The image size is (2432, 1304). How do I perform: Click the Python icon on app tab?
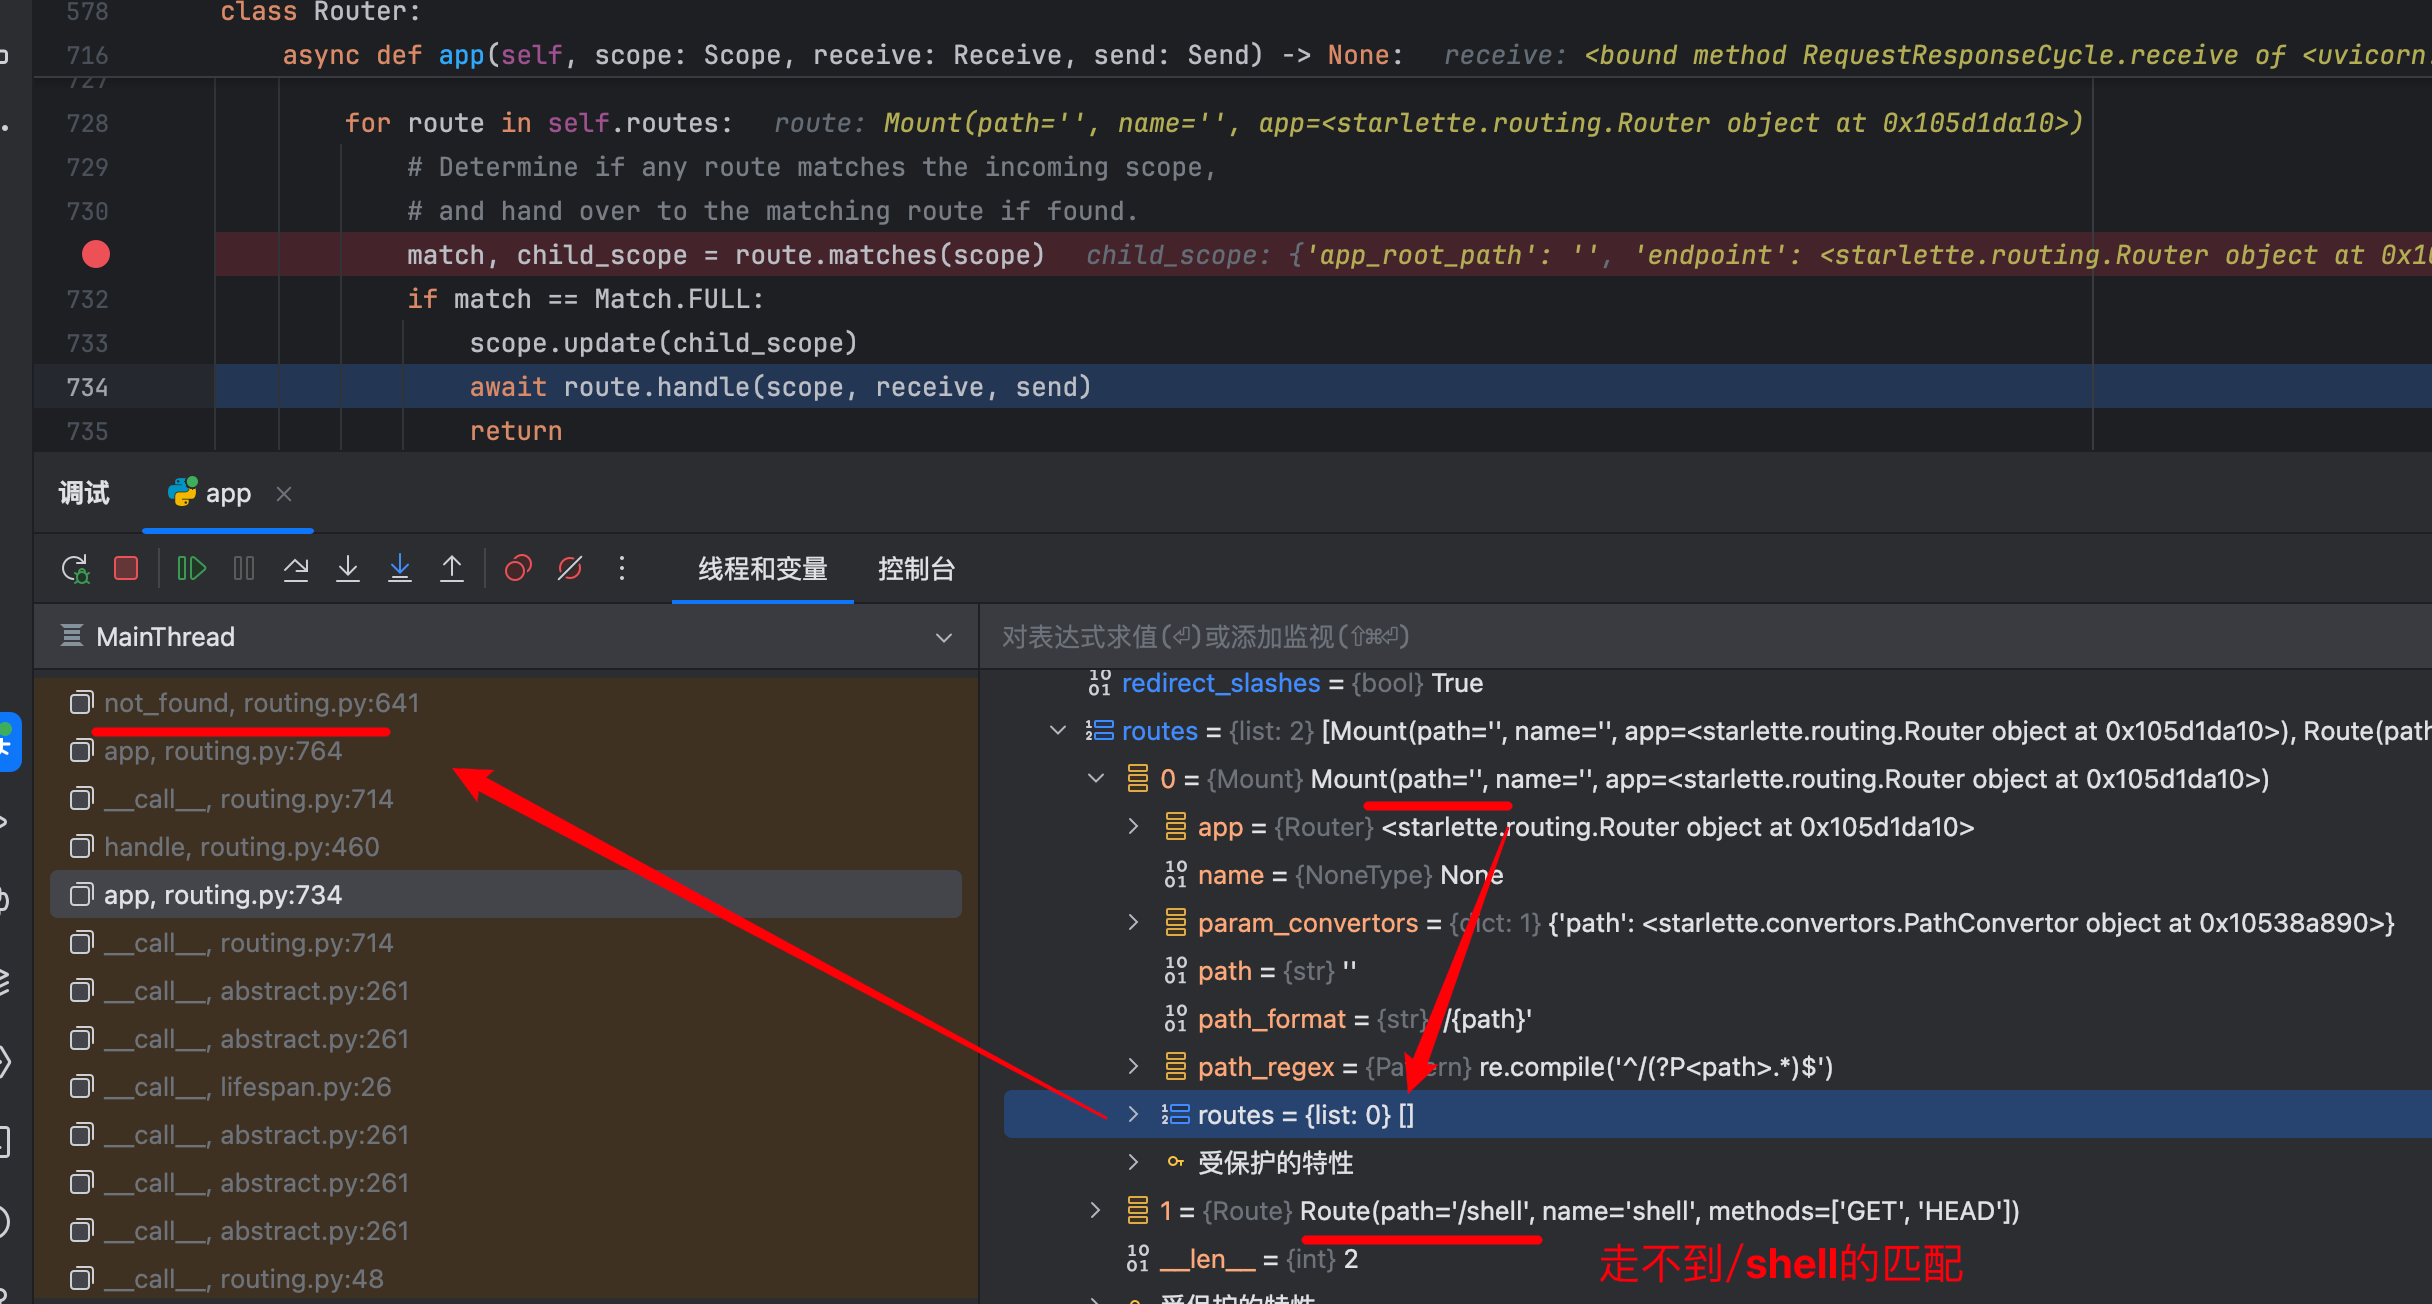pyautogui.click(x=182, y=492)
